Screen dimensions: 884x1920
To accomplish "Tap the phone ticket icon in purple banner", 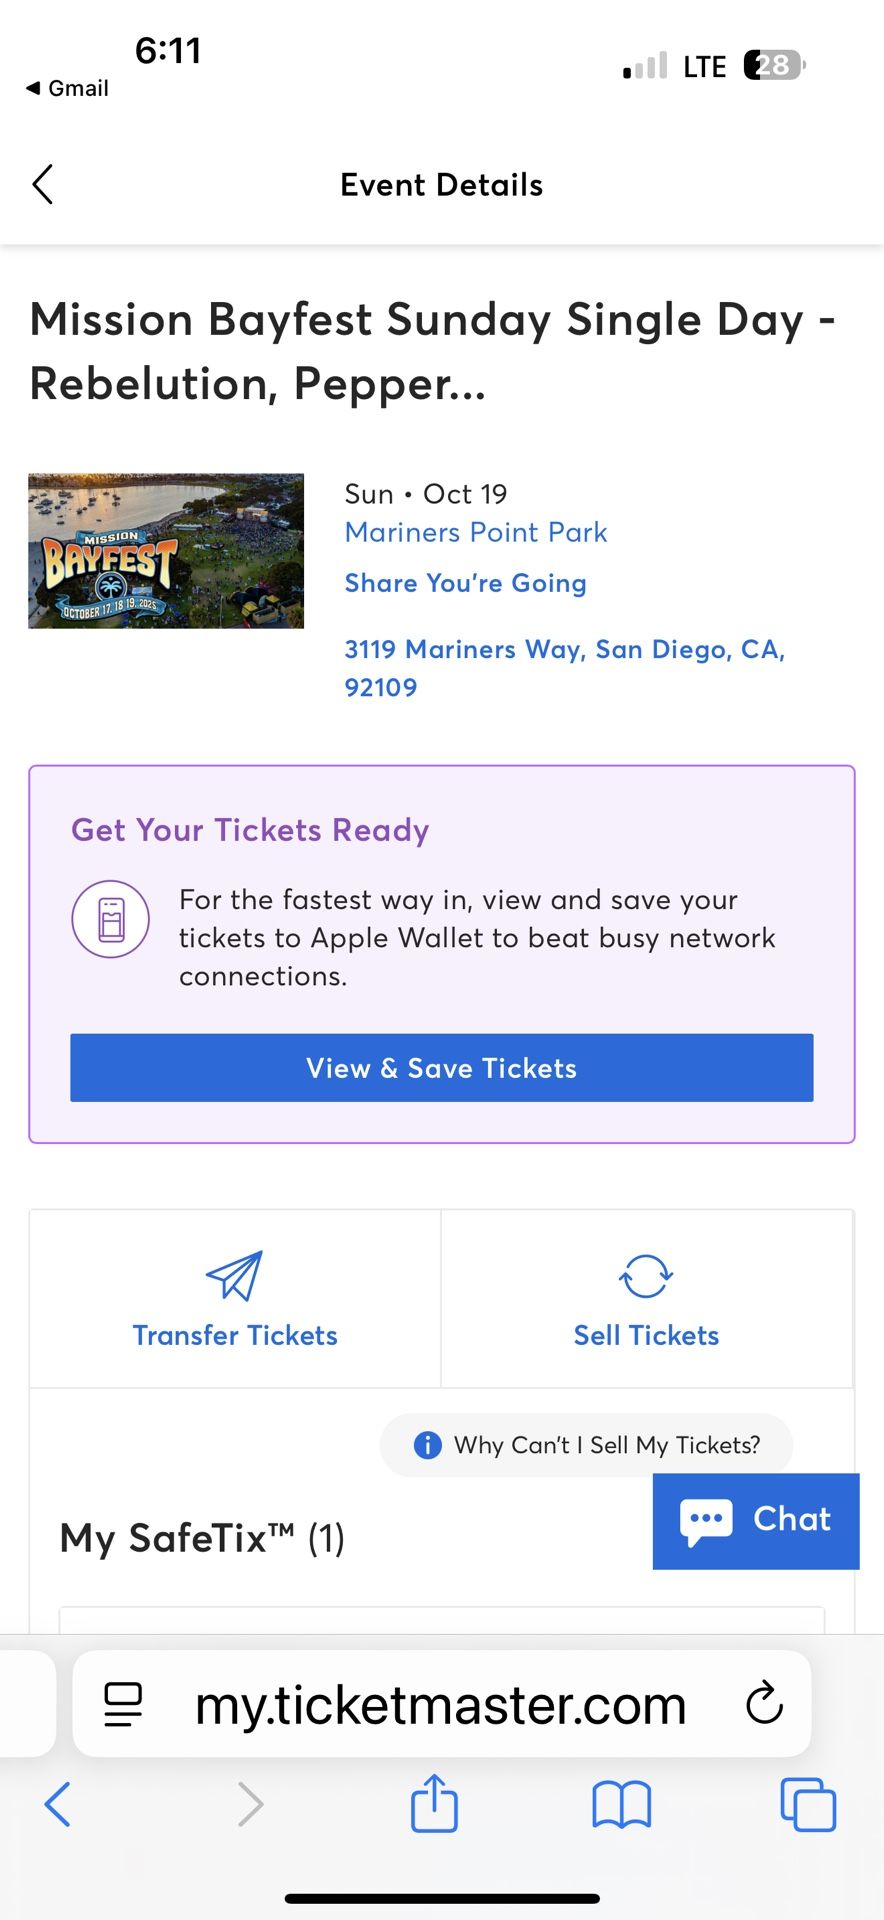I will [x=111, y=919].
